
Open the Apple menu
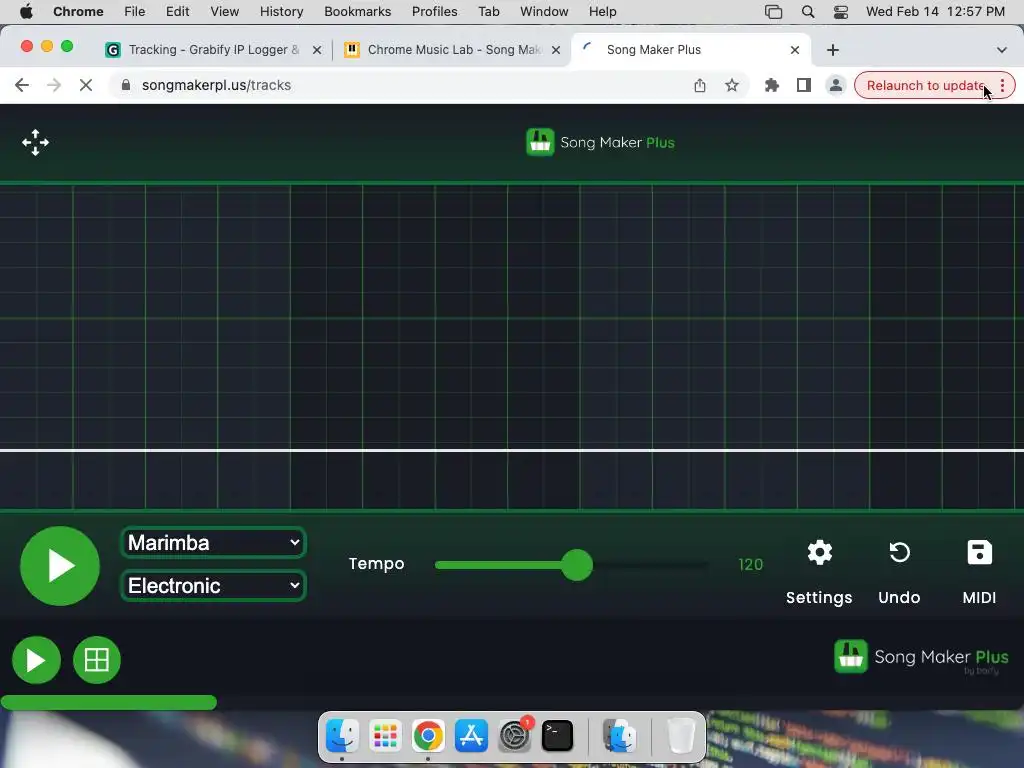[x=26, y=12]
